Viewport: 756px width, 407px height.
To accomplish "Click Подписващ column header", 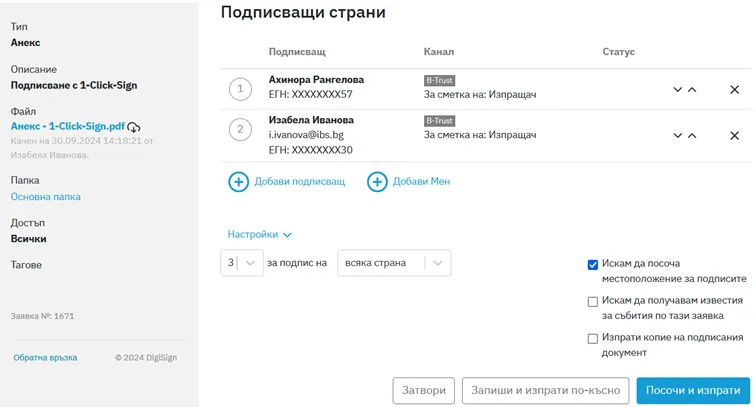I will pyautogui.click(x=297, y=52).
